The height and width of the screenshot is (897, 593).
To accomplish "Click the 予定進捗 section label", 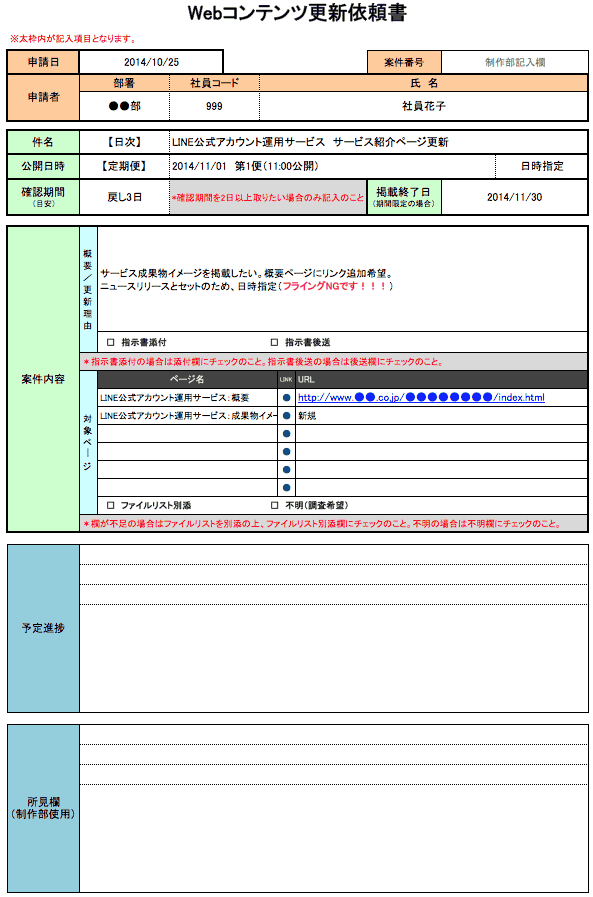I will (x=43, y=628).
